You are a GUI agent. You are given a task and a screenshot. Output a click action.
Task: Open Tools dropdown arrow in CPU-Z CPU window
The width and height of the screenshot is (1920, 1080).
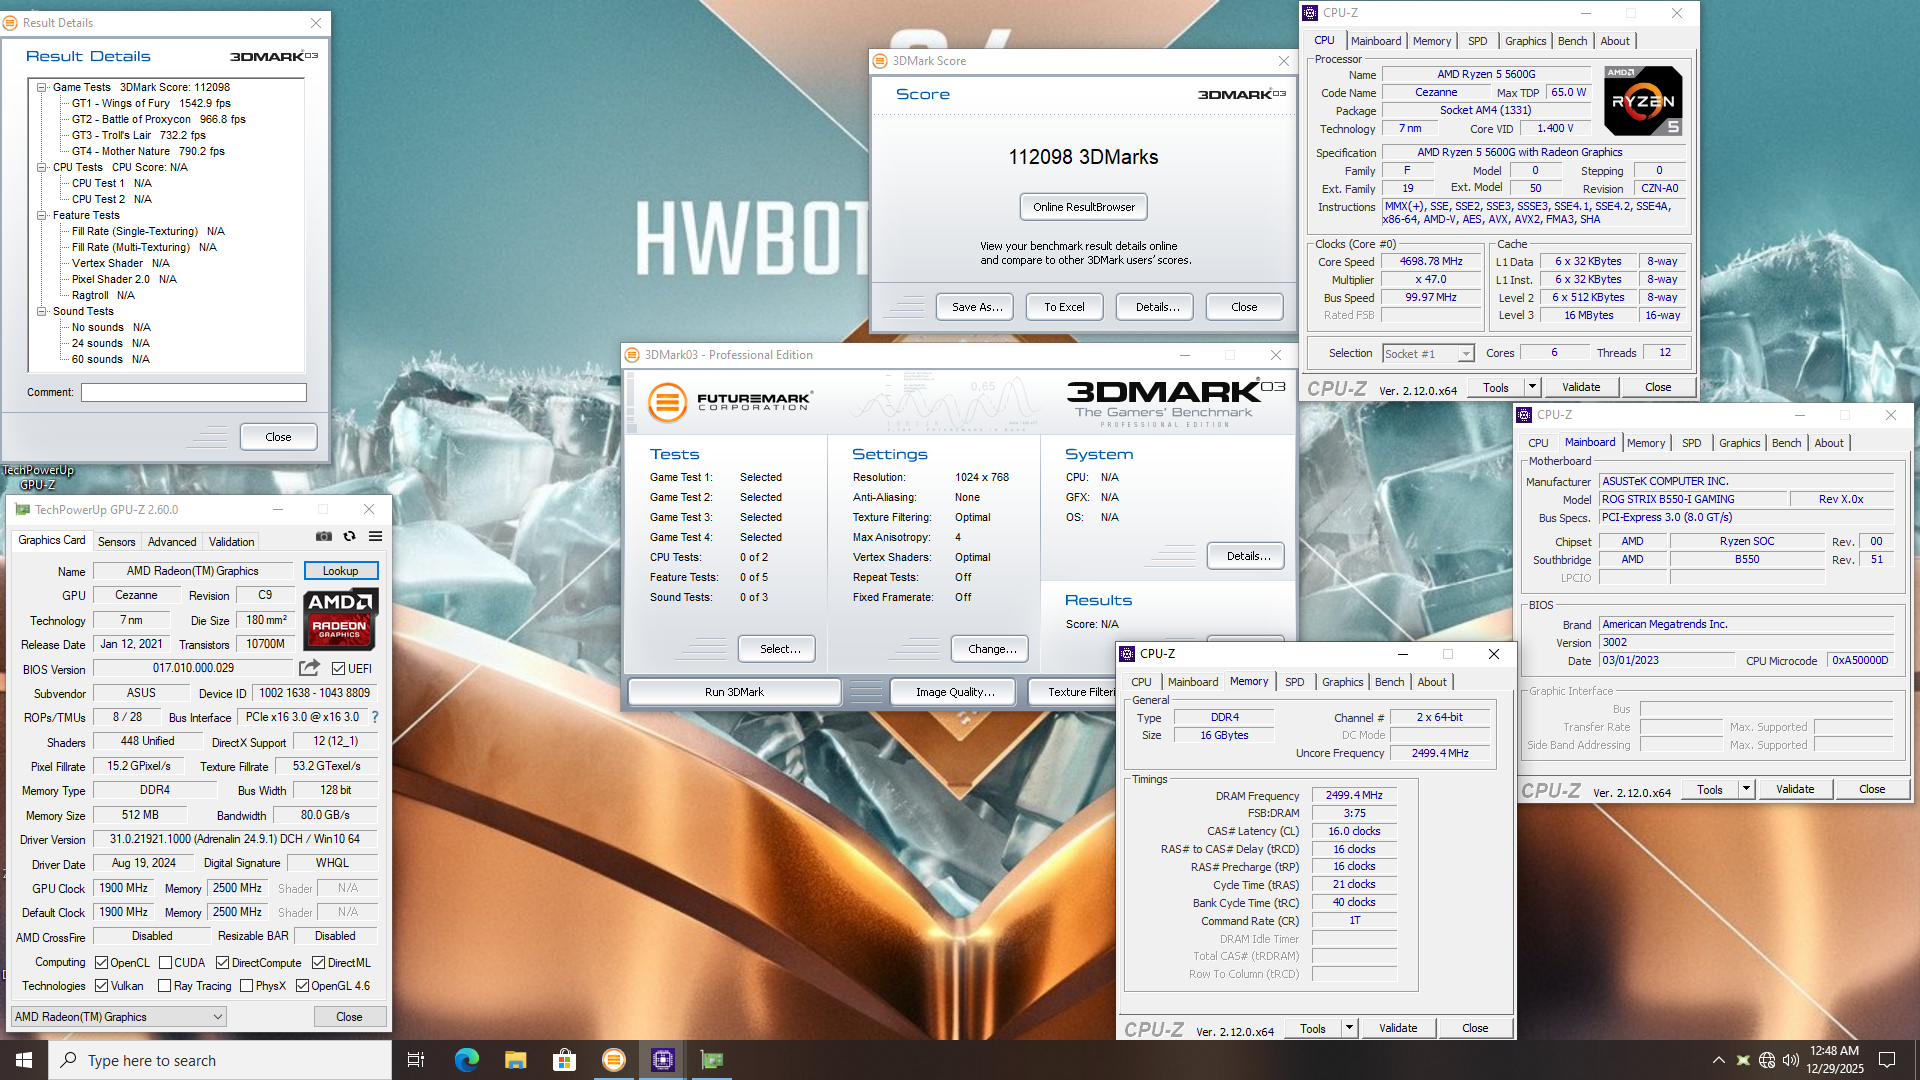point(1531,387)
